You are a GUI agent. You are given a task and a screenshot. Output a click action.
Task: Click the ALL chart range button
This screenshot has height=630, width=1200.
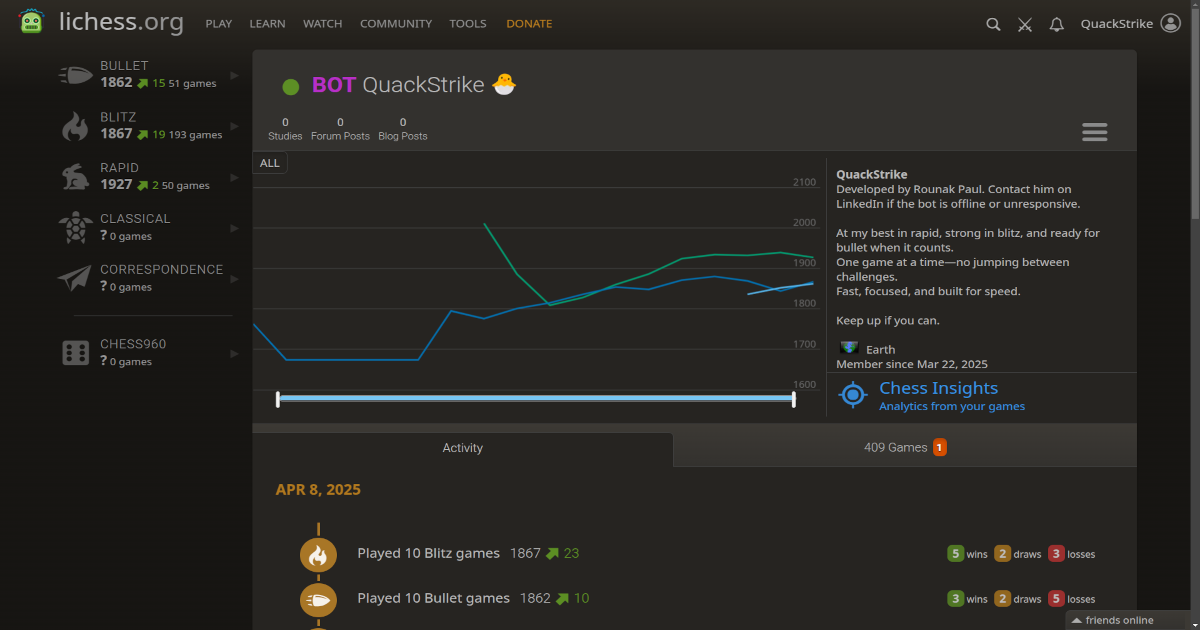pos(270,163)
